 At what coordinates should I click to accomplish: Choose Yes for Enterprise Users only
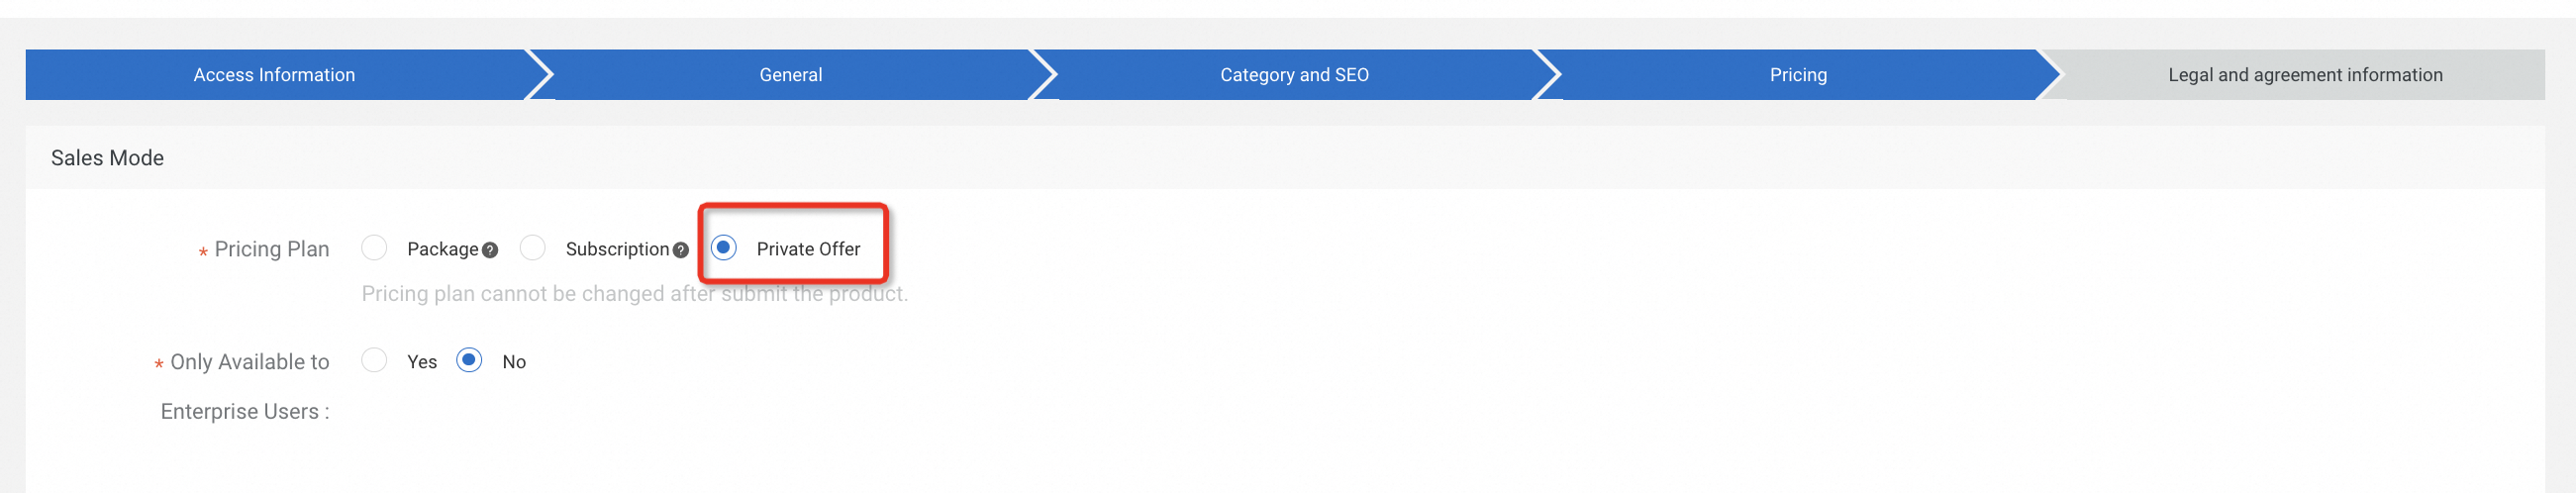tap(374, 360)
